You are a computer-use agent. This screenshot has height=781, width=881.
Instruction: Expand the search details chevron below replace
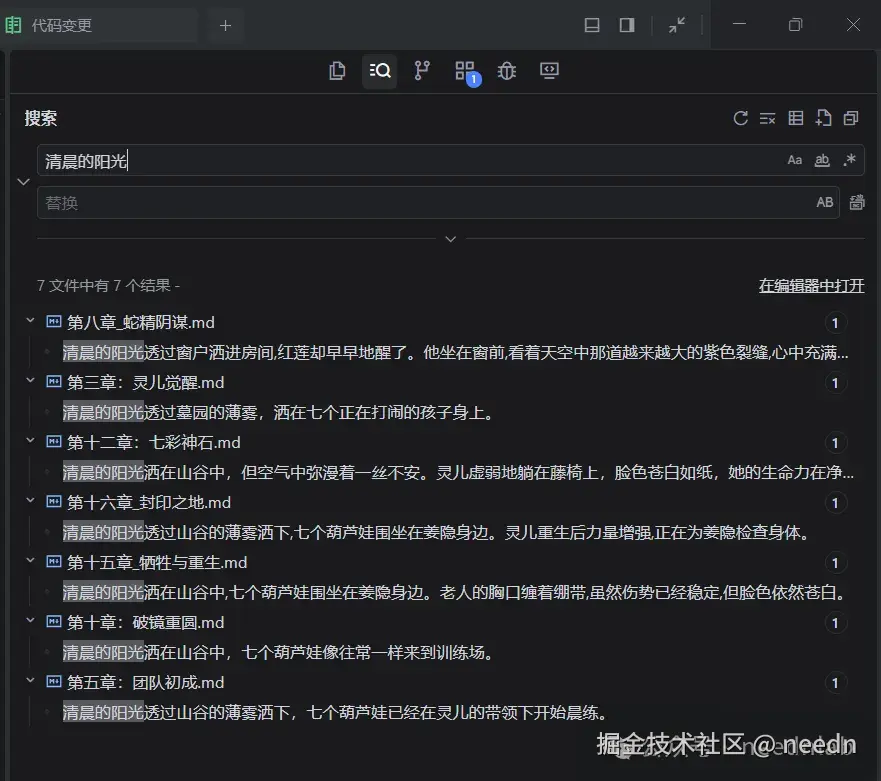(x=450, y=239)
